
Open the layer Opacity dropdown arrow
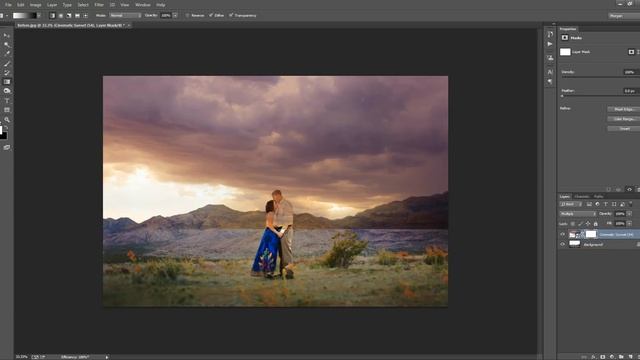629,214
